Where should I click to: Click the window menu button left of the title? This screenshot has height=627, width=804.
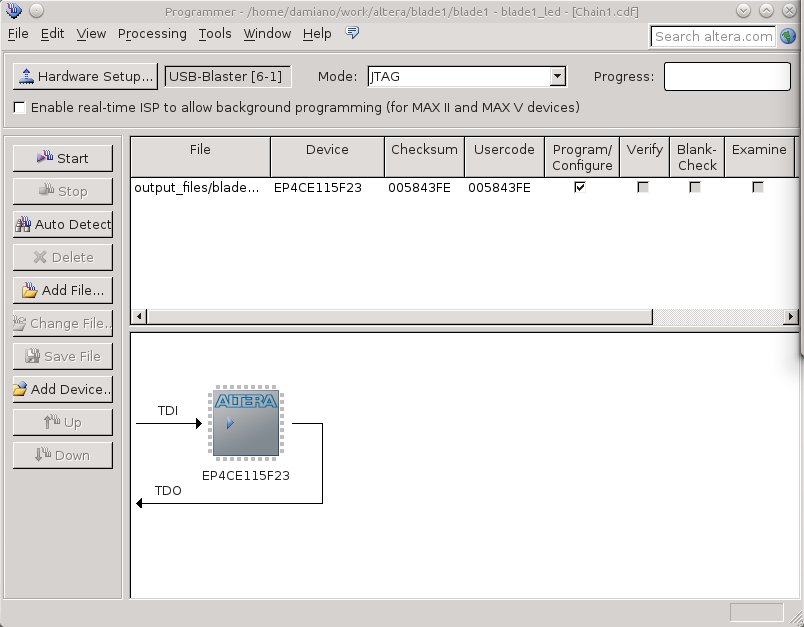[x=36, y=10]
